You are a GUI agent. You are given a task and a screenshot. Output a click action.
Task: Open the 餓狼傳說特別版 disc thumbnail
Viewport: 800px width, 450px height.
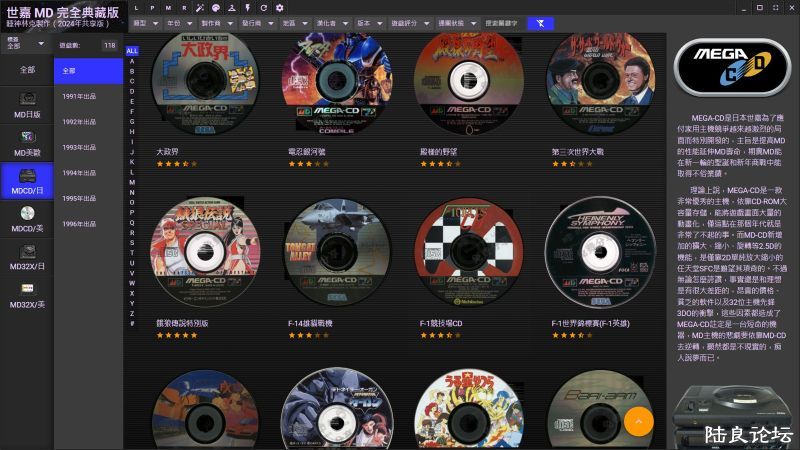click(205, 253)
